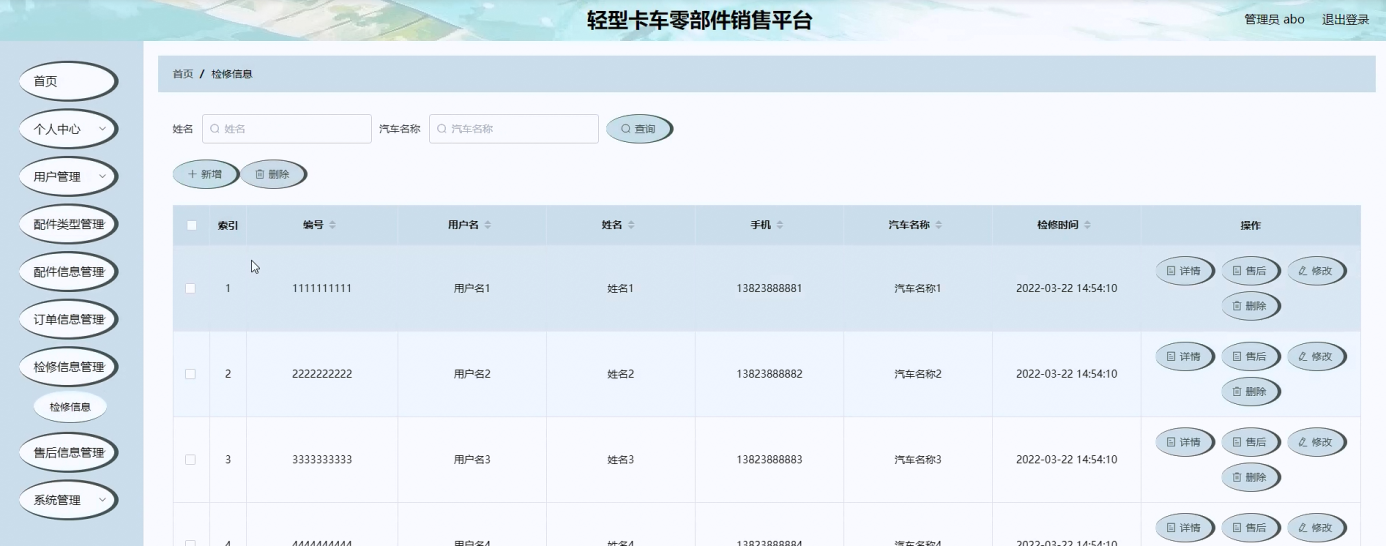The image size is (1386, 546).
Task: Click cell 1111111111 in 编号 column
Action: [x=322, y=288]
